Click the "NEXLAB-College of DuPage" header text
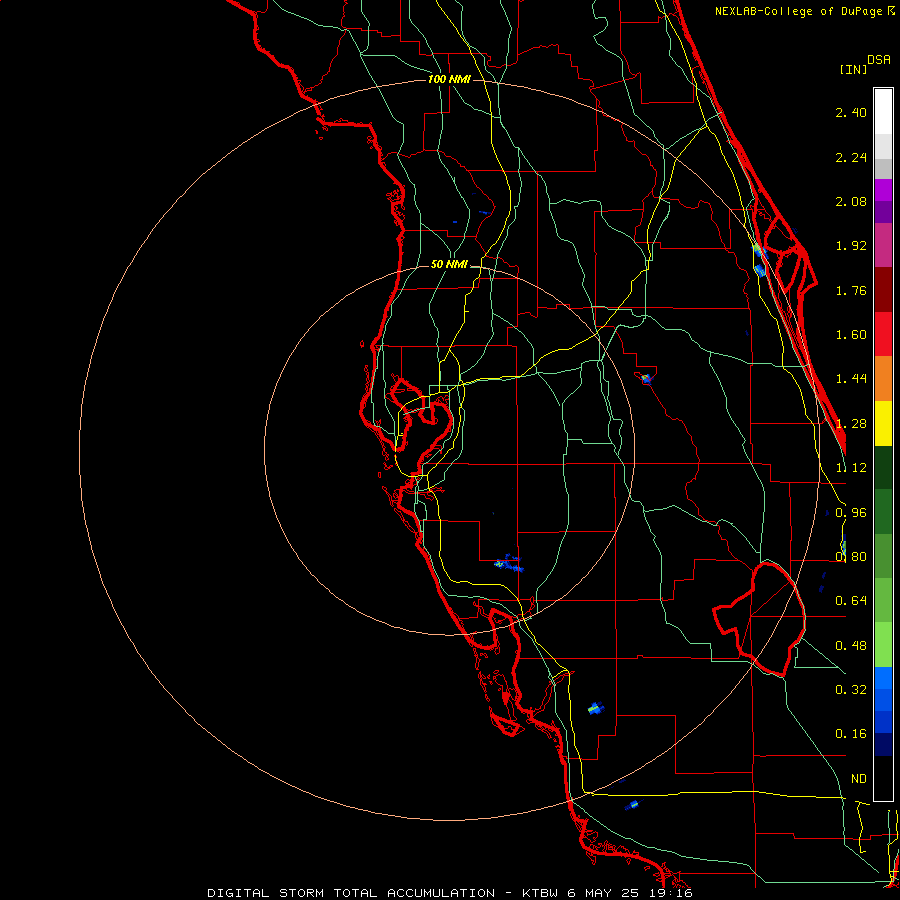 (798, 11)
